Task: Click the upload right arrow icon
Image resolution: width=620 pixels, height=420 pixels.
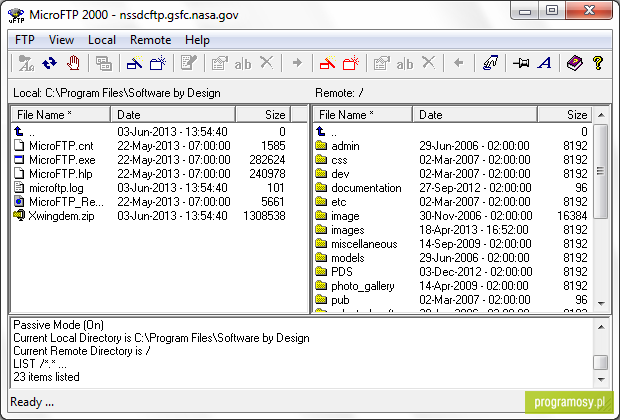Action: coord(297,63)
